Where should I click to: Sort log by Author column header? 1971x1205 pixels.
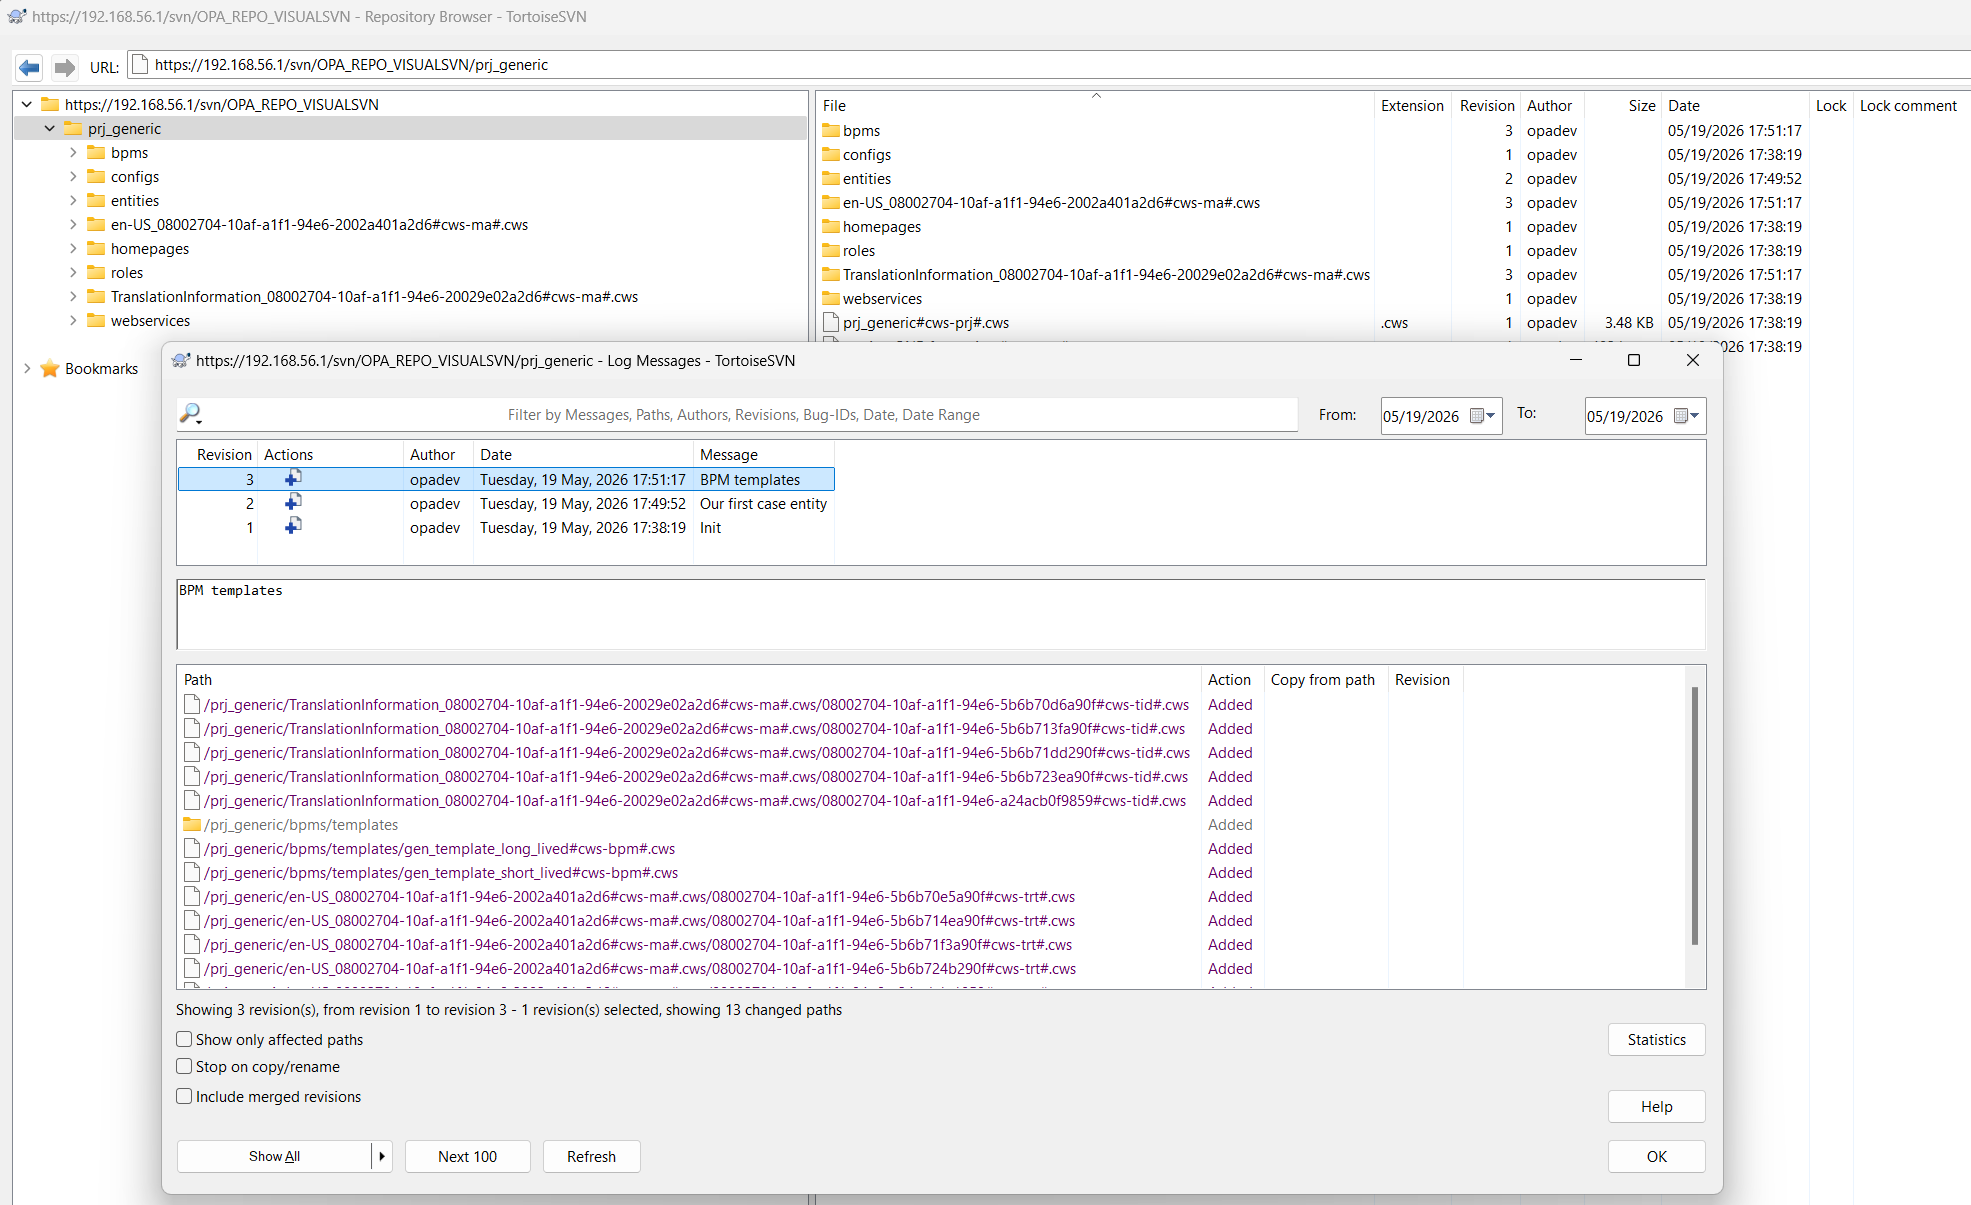432,454
